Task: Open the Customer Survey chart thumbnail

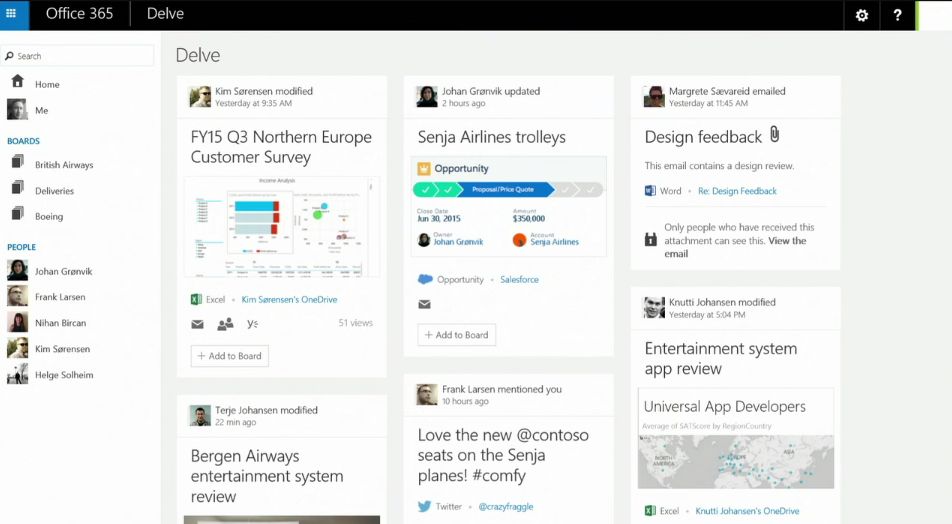Action: pos(282,227)
